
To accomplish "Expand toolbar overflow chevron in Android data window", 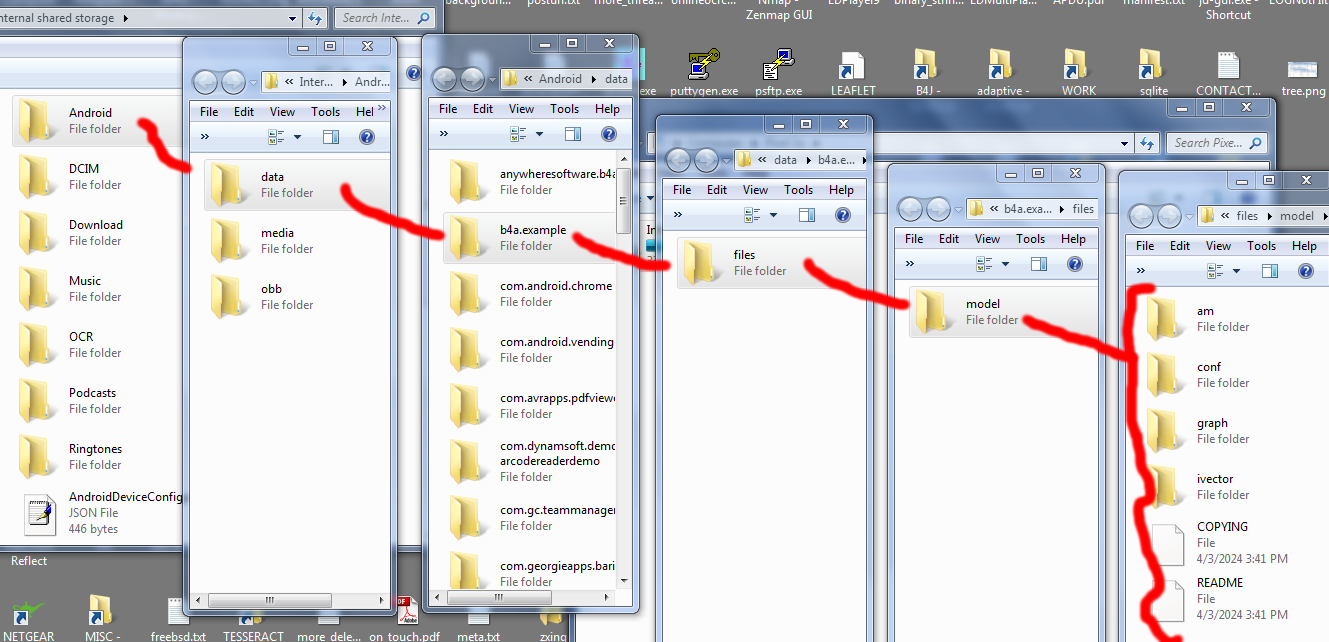I will (x=444, y=134).
